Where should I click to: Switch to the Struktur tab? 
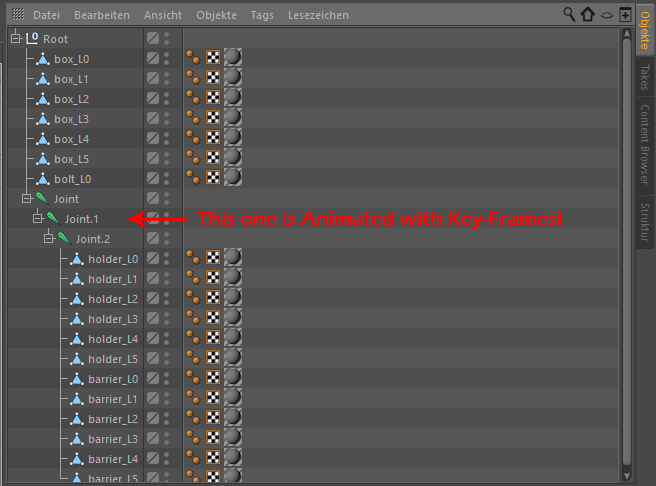coord(645,222)
